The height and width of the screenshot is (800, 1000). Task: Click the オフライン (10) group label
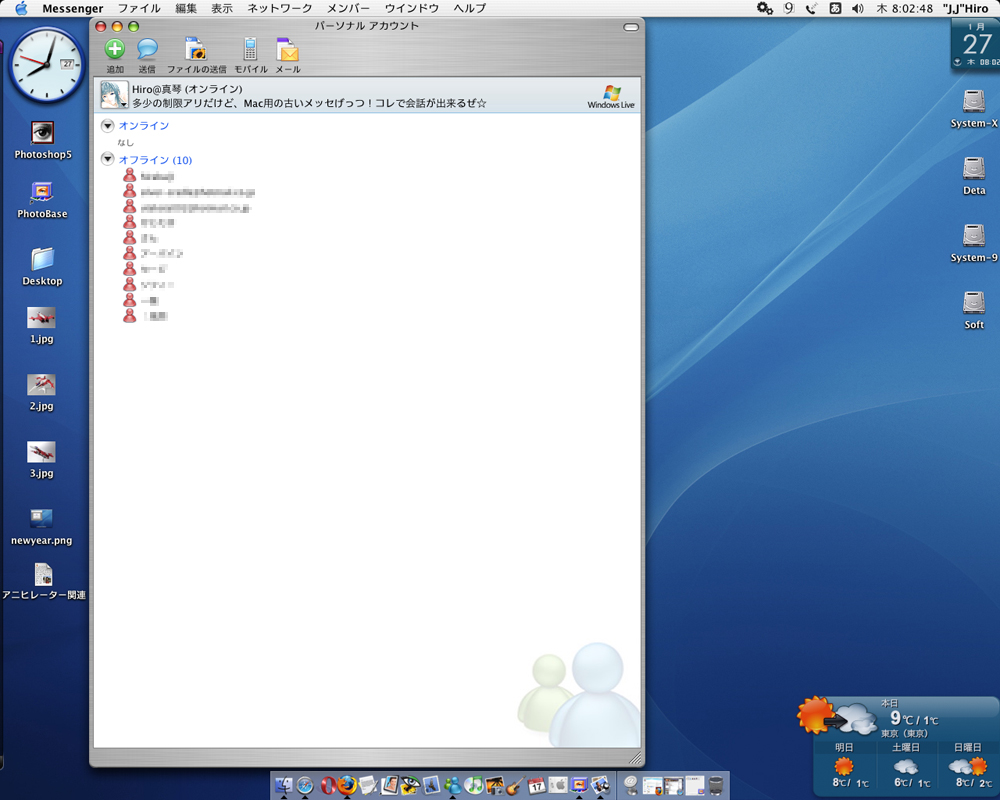155,160
